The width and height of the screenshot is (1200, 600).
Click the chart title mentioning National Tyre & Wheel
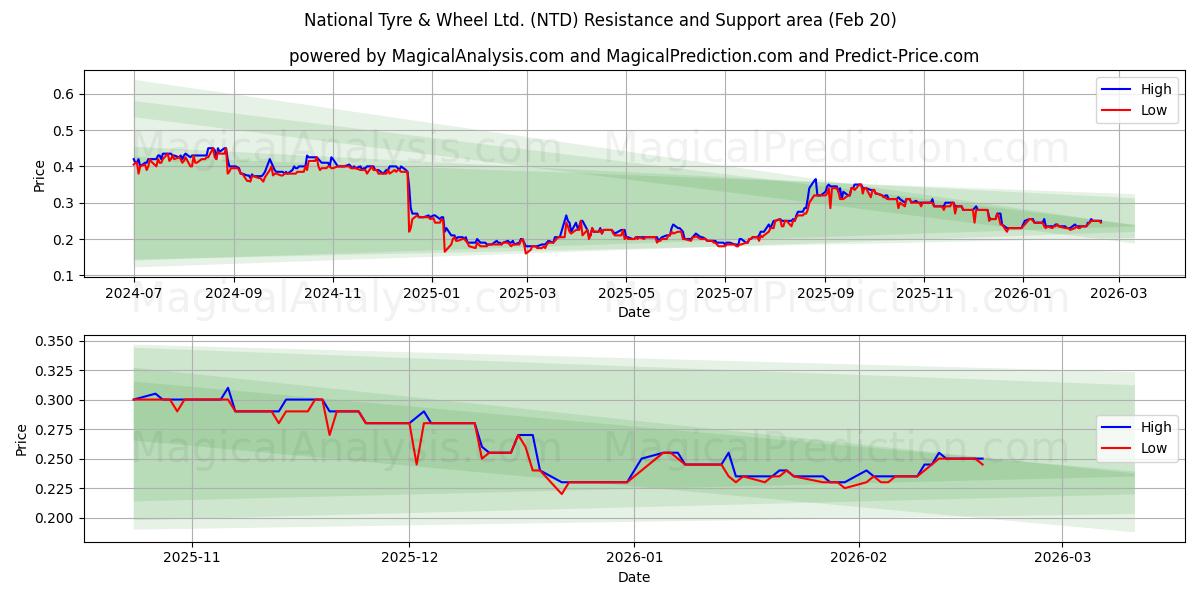(x=600, y=20)
